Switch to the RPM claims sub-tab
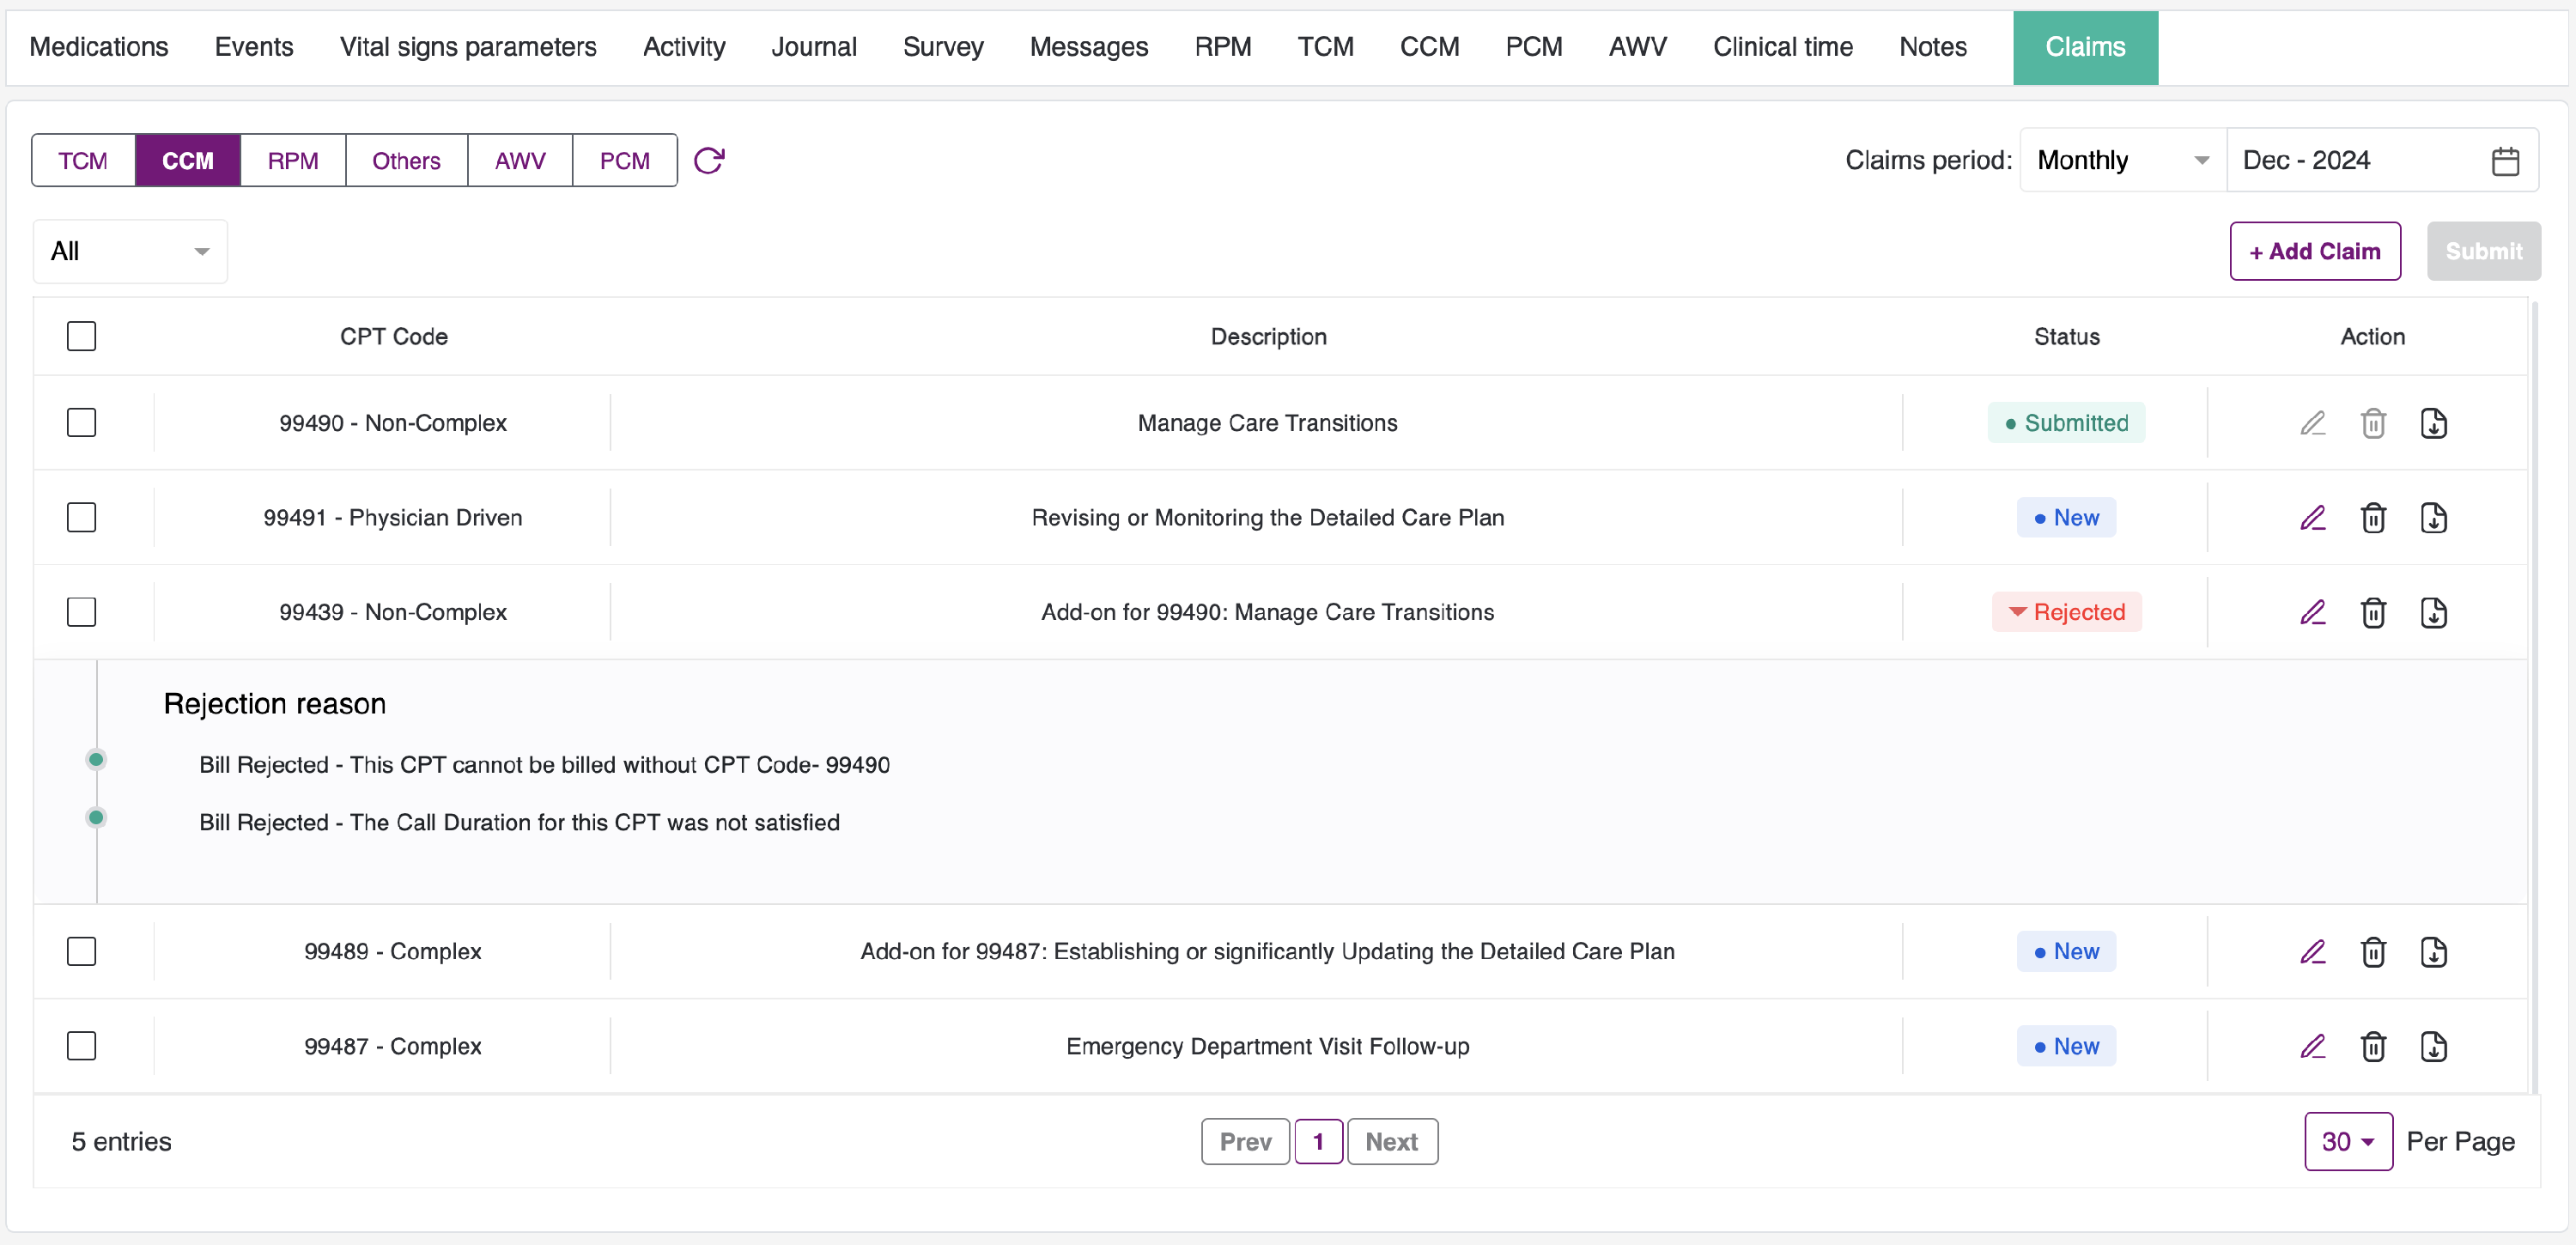The width and height of the screenshot is (2576, 1245). click(x=292, y=160)
